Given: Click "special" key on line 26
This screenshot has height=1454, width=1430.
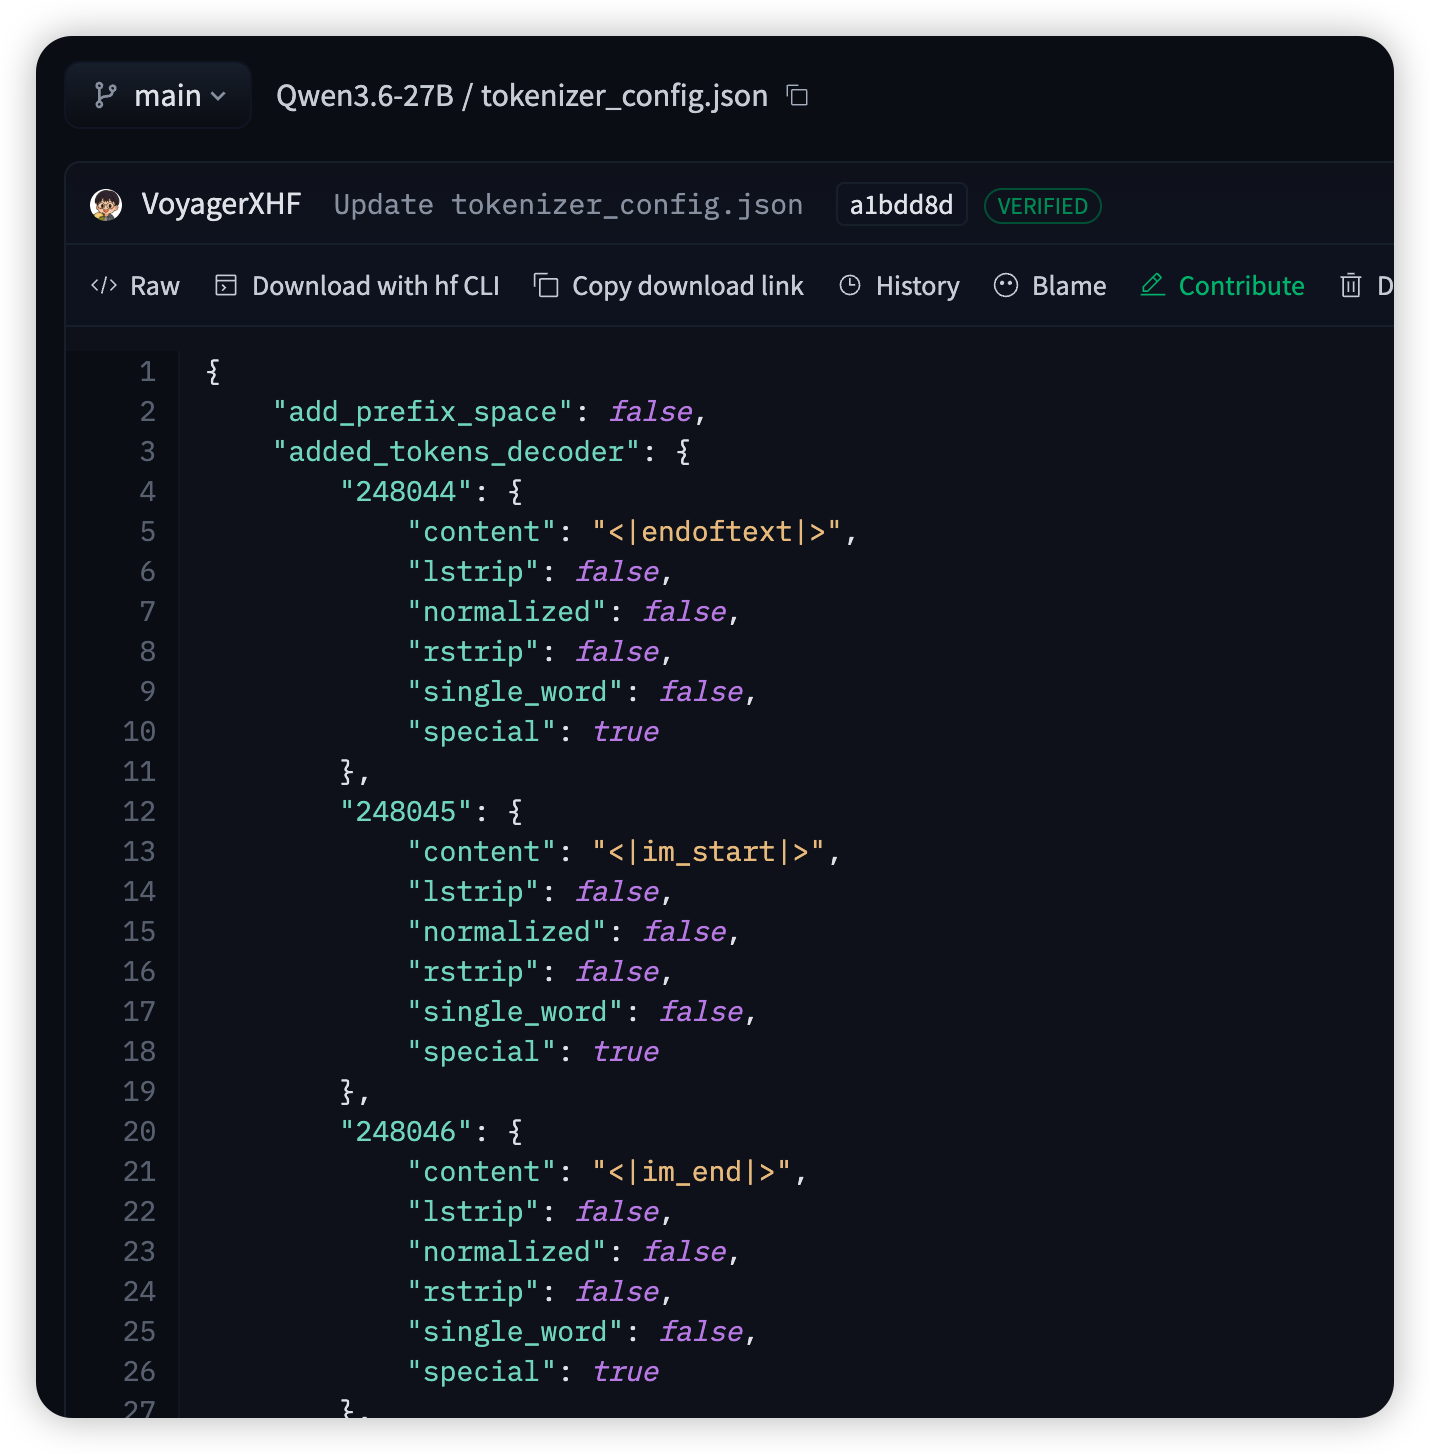Looking at the screenshot, I should [x=481, y=1372].
